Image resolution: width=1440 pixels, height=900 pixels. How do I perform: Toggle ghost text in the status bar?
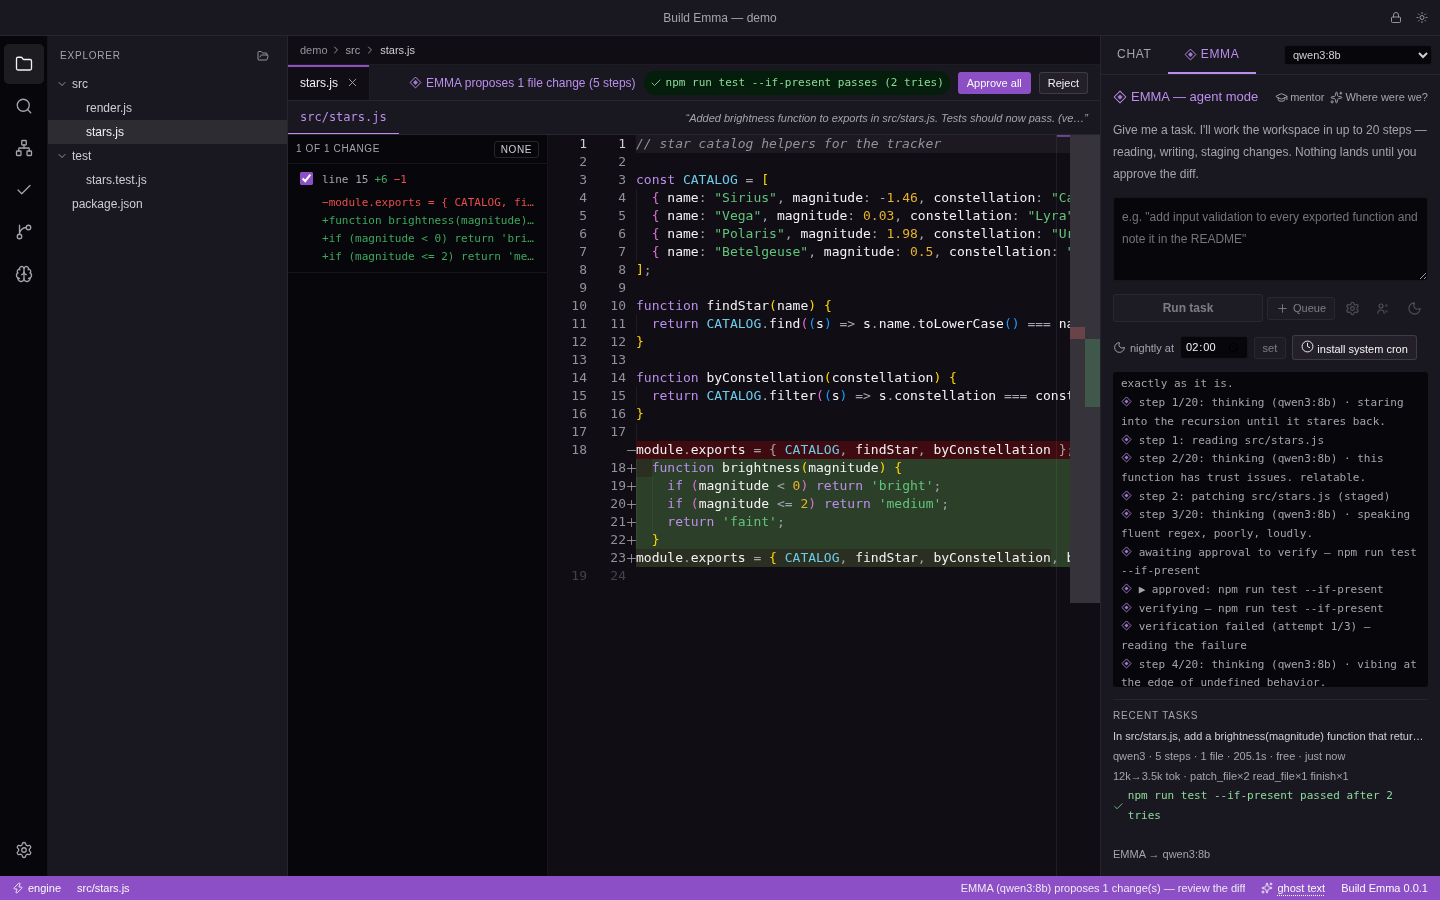[x=1293, y=888]
